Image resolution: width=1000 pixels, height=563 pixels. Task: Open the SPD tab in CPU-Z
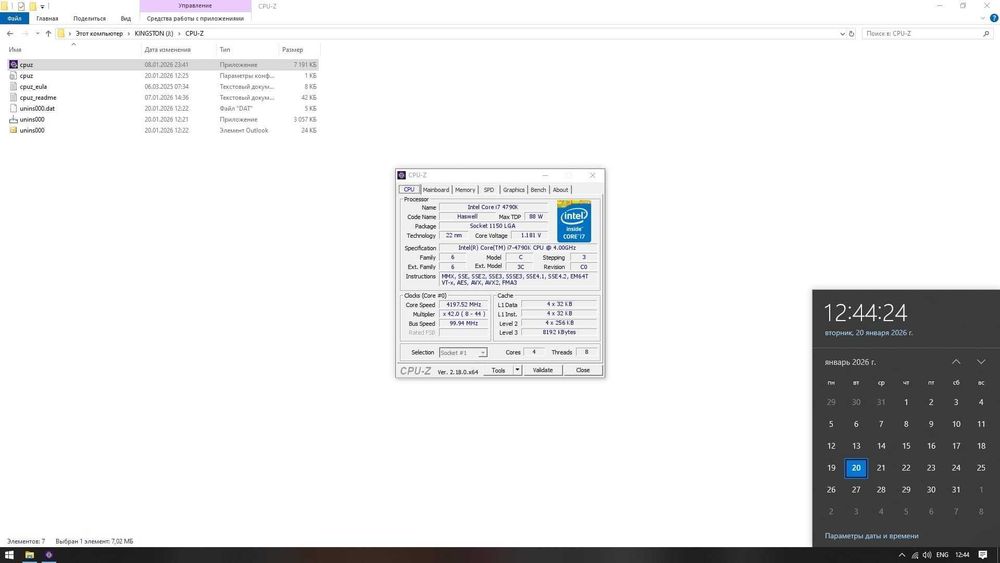click(x=489, y=189)
